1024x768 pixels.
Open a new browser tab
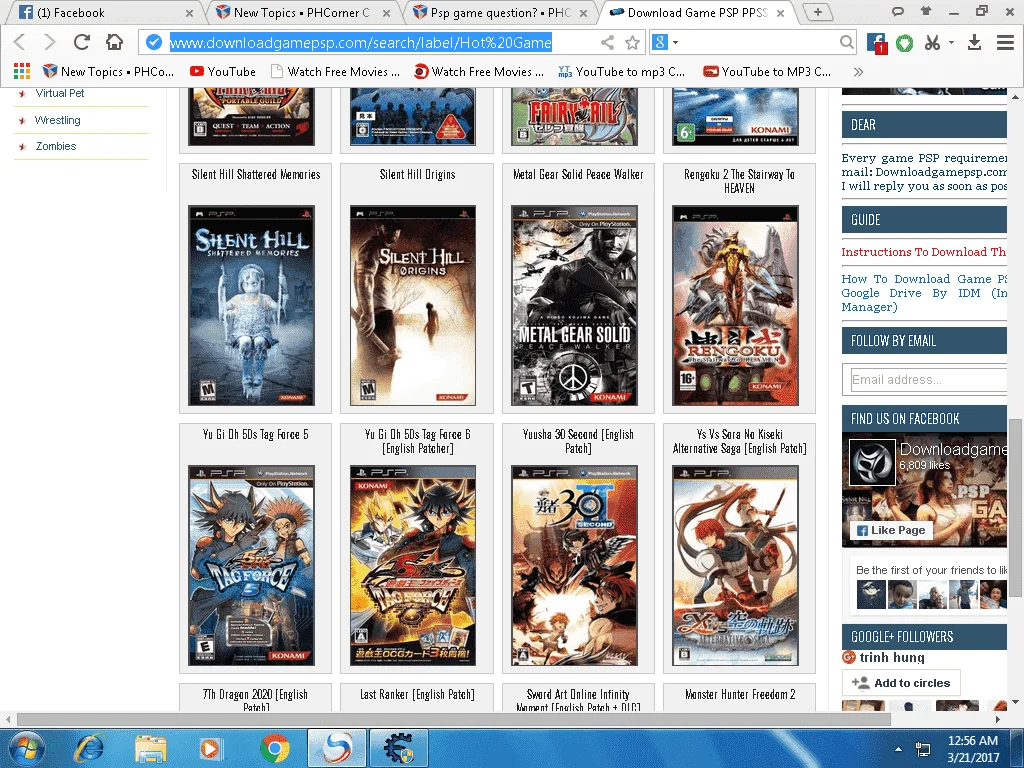[817, 12]
